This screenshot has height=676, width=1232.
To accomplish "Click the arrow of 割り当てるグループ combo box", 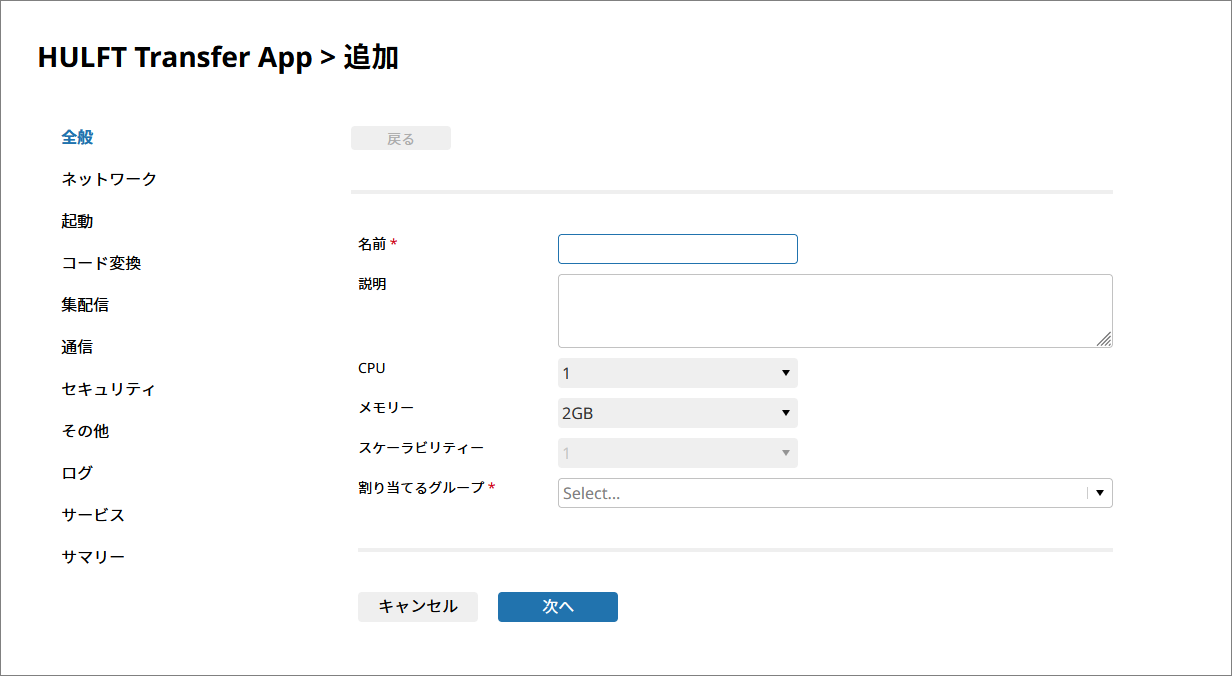I will click(1100, 493).
